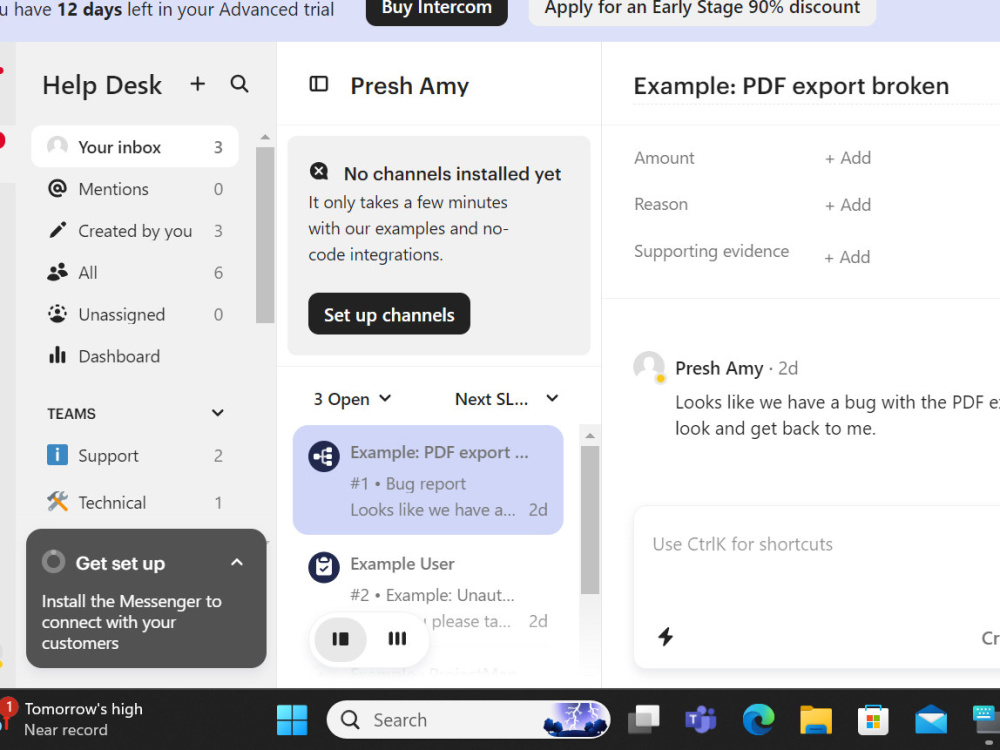This screenshot has height=750, width=1000.
Task: Open the Mail app from taskbar
Action: point(931,720)
